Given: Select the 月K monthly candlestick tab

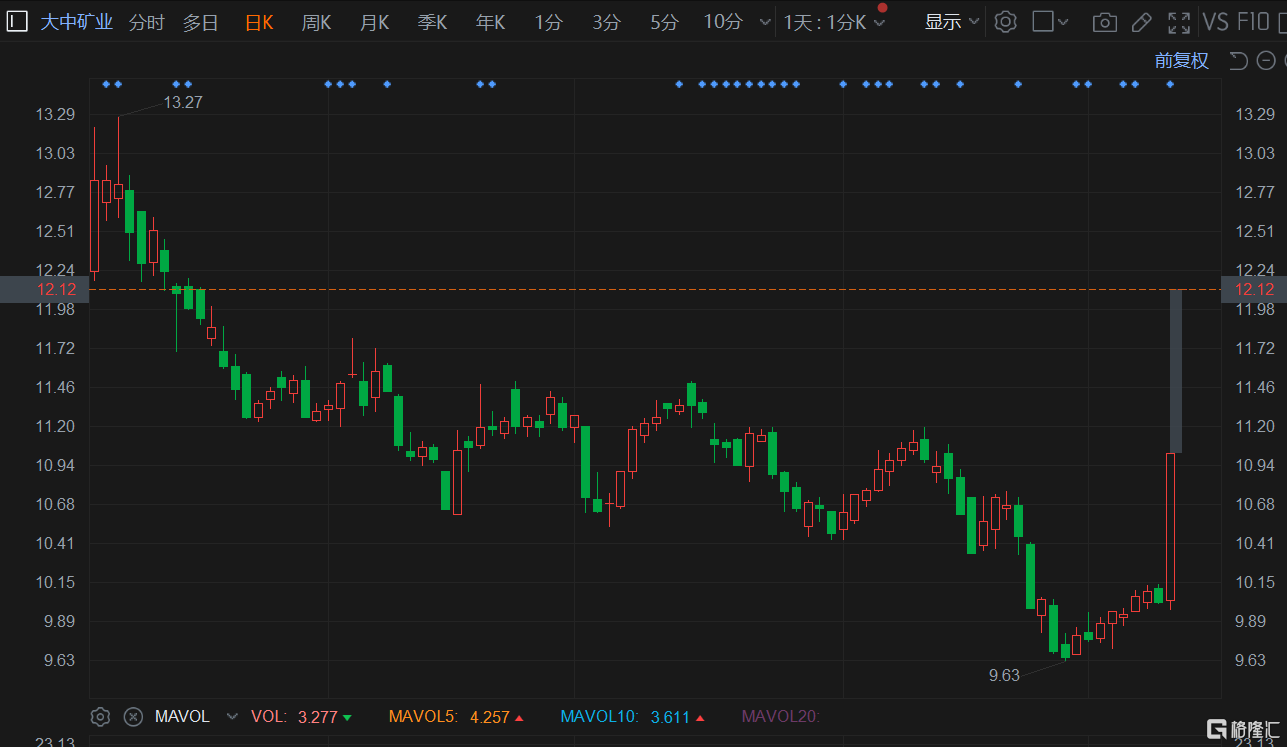Looking at the screenshot, I should 375,22.
